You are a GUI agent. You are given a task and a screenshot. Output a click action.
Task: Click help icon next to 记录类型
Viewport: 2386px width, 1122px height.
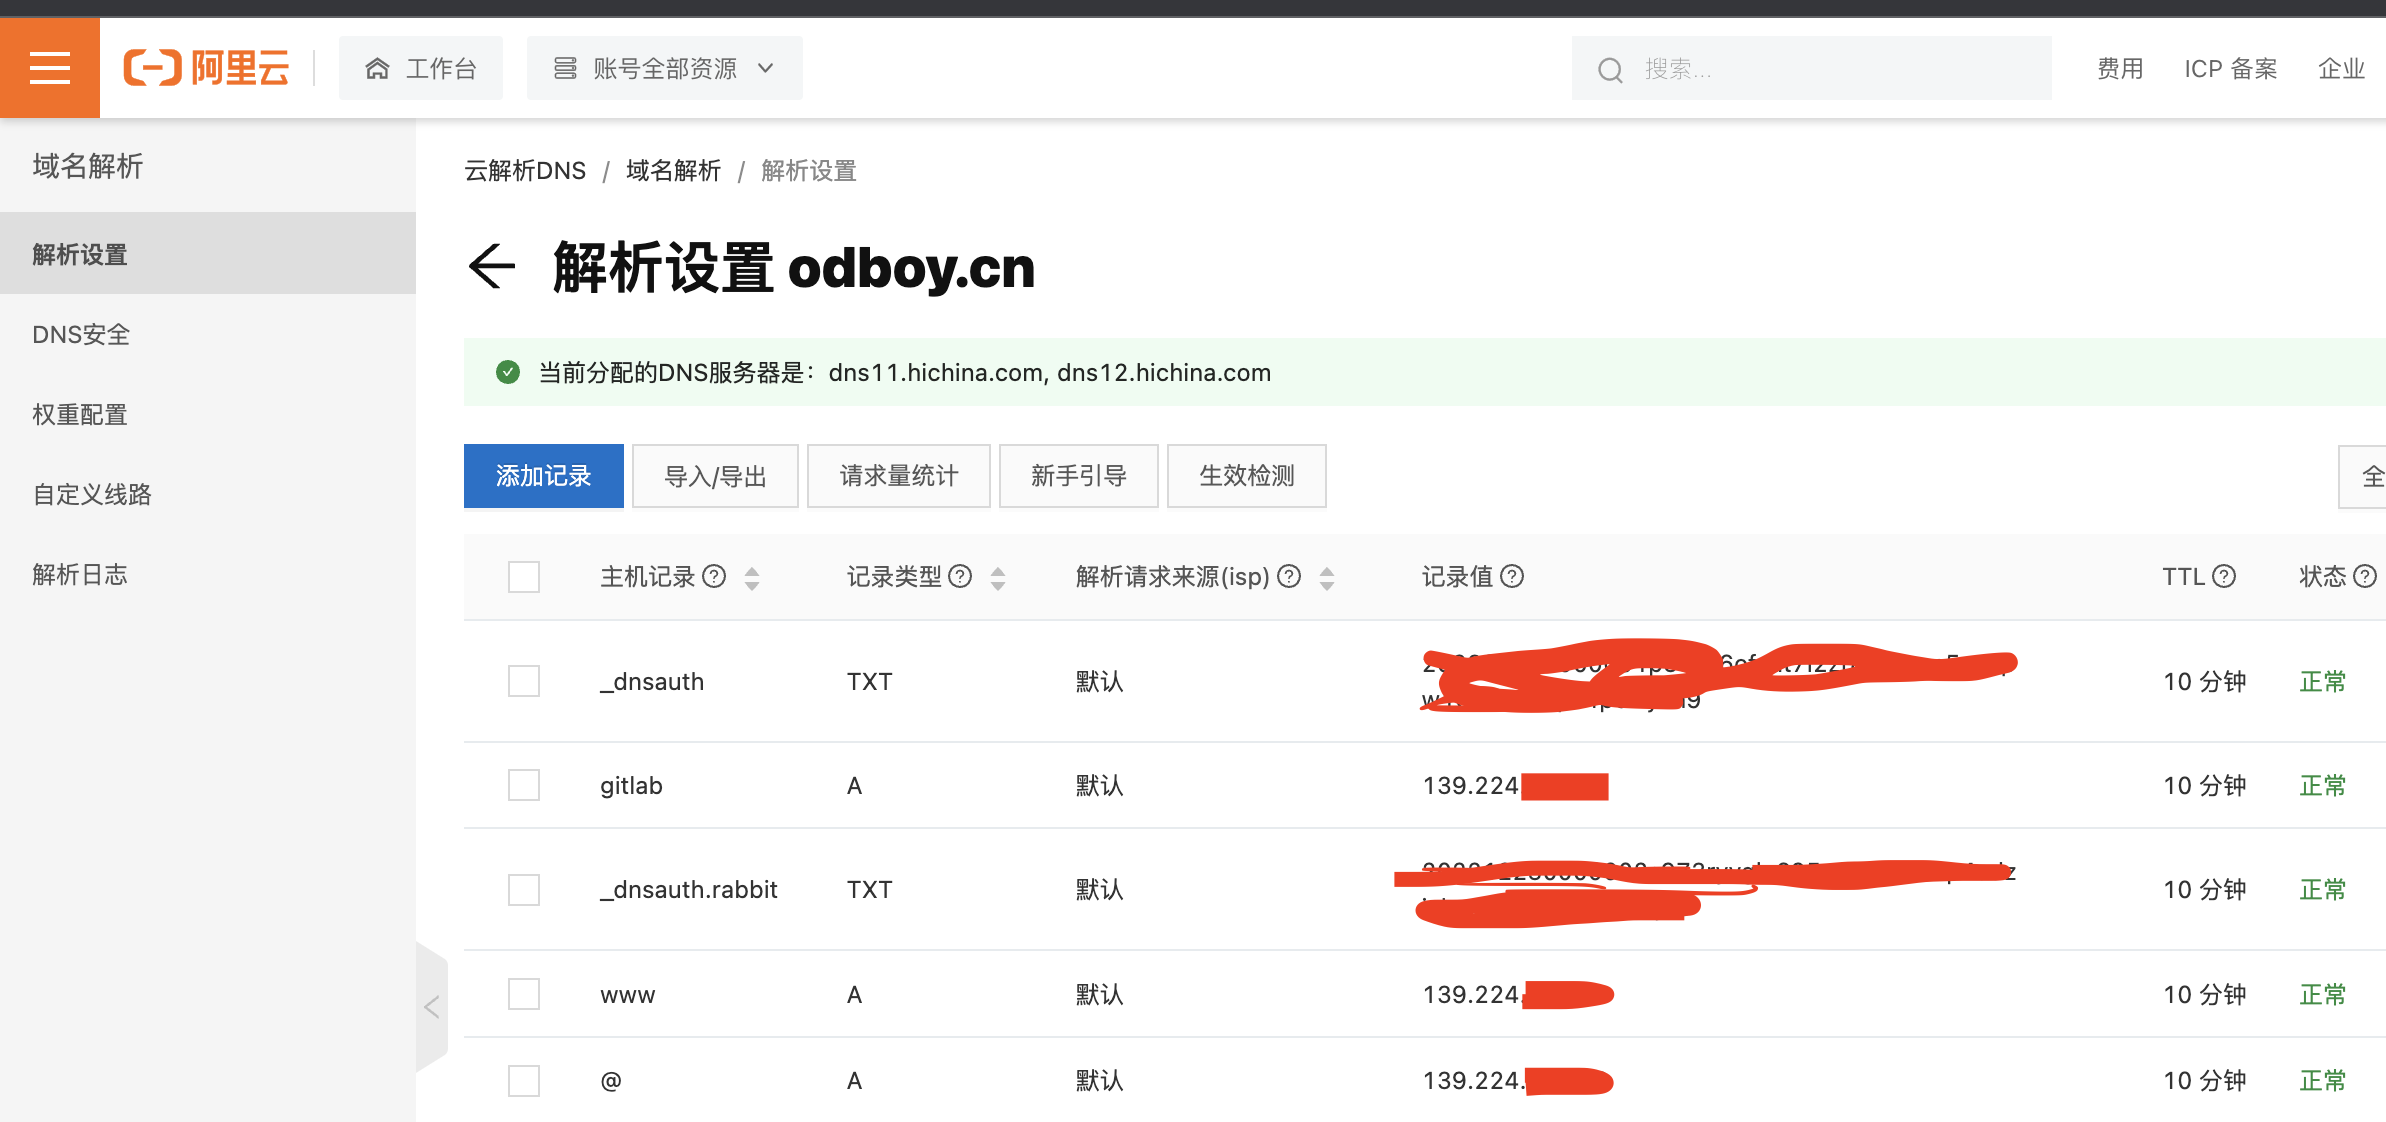click(960, 576)
